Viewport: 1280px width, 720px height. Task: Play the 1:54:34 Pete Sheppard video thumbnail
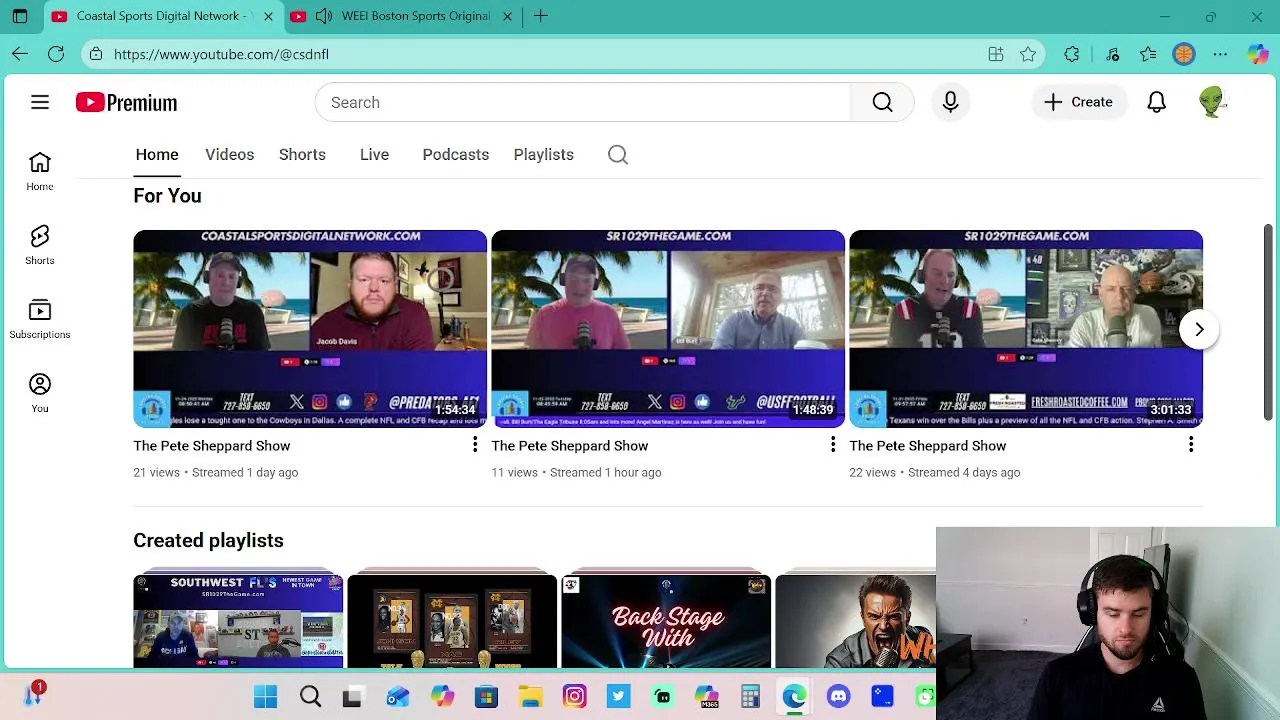pyautogui.click(x=310, y=329)
